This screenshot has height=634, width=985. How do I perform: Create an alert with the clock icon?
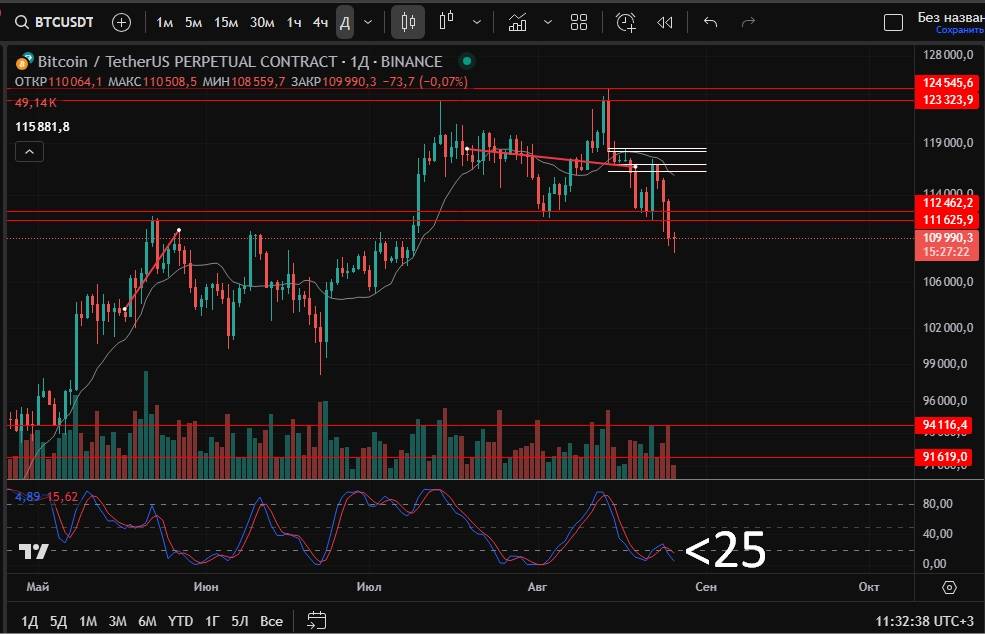[626, 22]
